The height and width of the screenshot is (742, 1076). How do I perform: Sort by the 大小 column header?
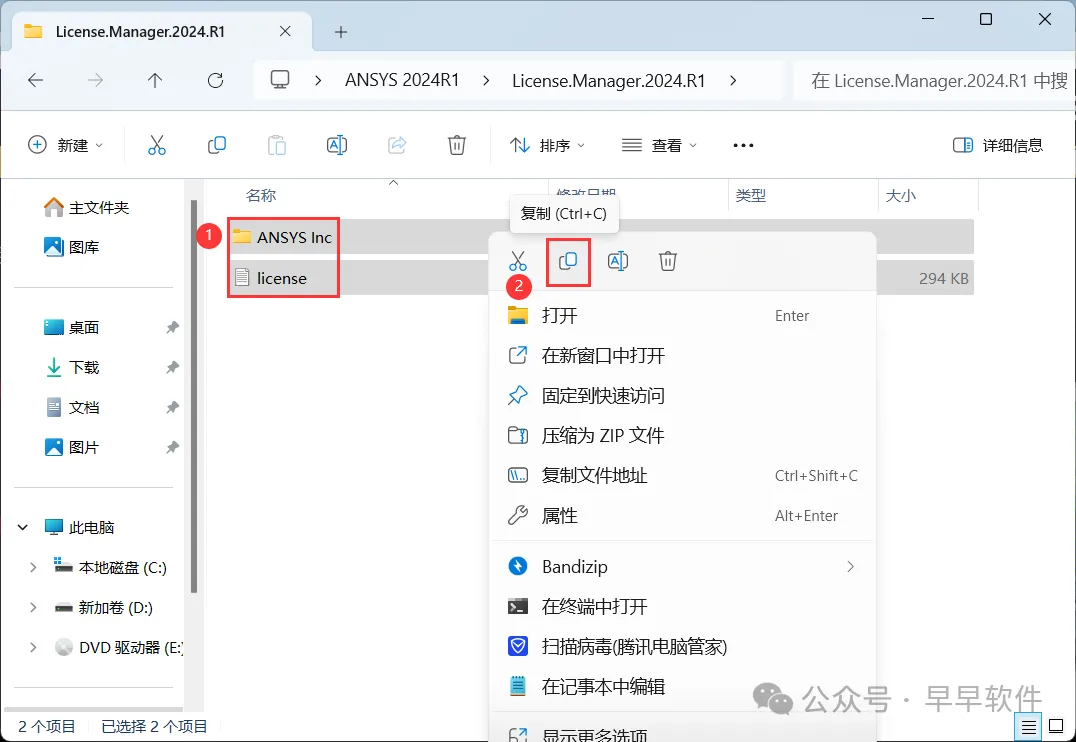900,196
